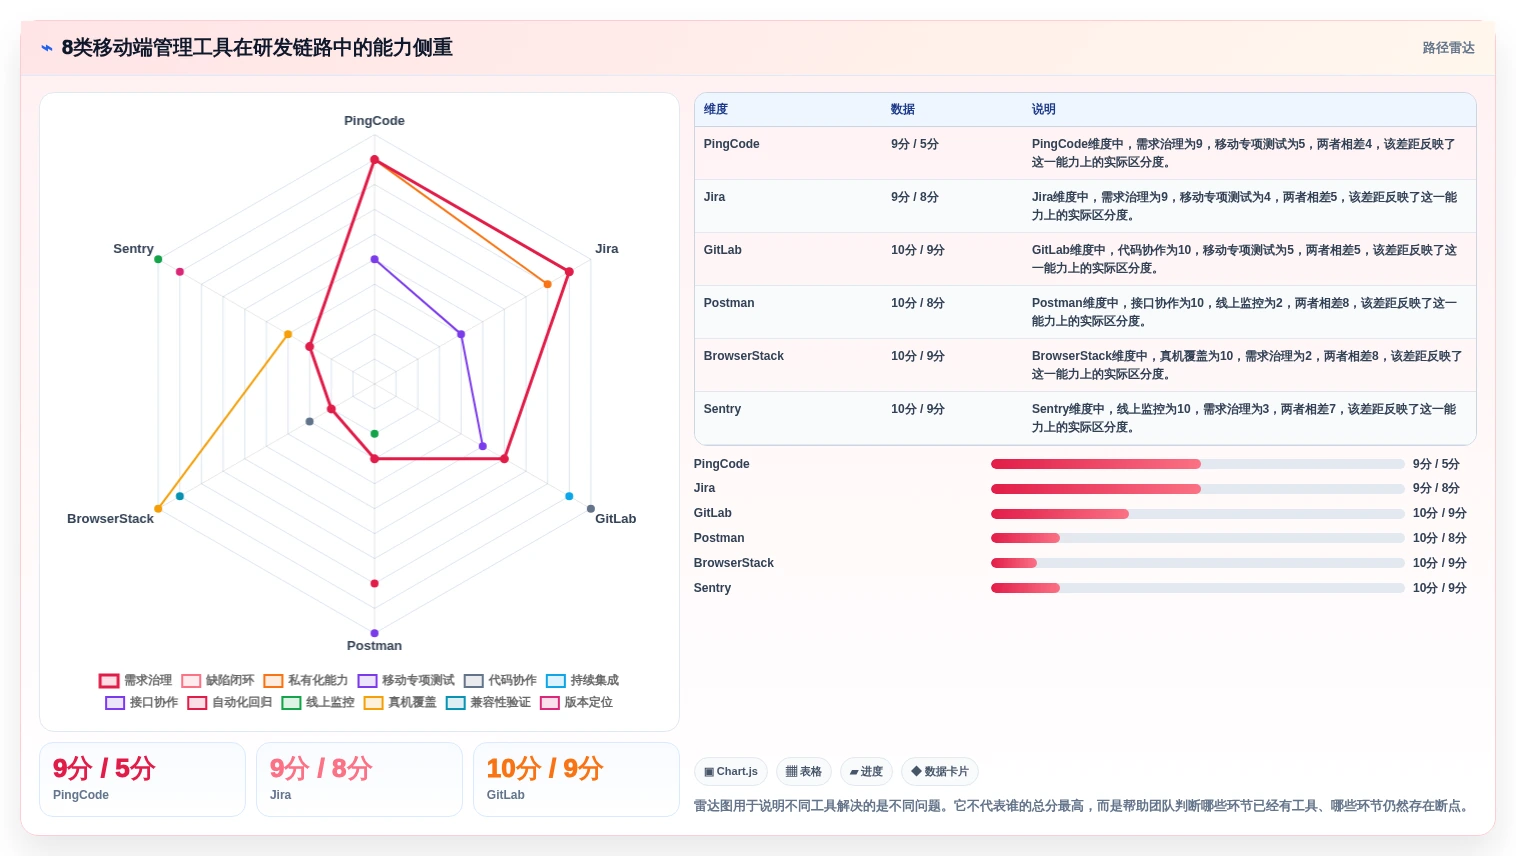This screenshot has width=1516, height=856.
Task: Click the purple data point at Postman vertex
Action: tap(375, 633)
